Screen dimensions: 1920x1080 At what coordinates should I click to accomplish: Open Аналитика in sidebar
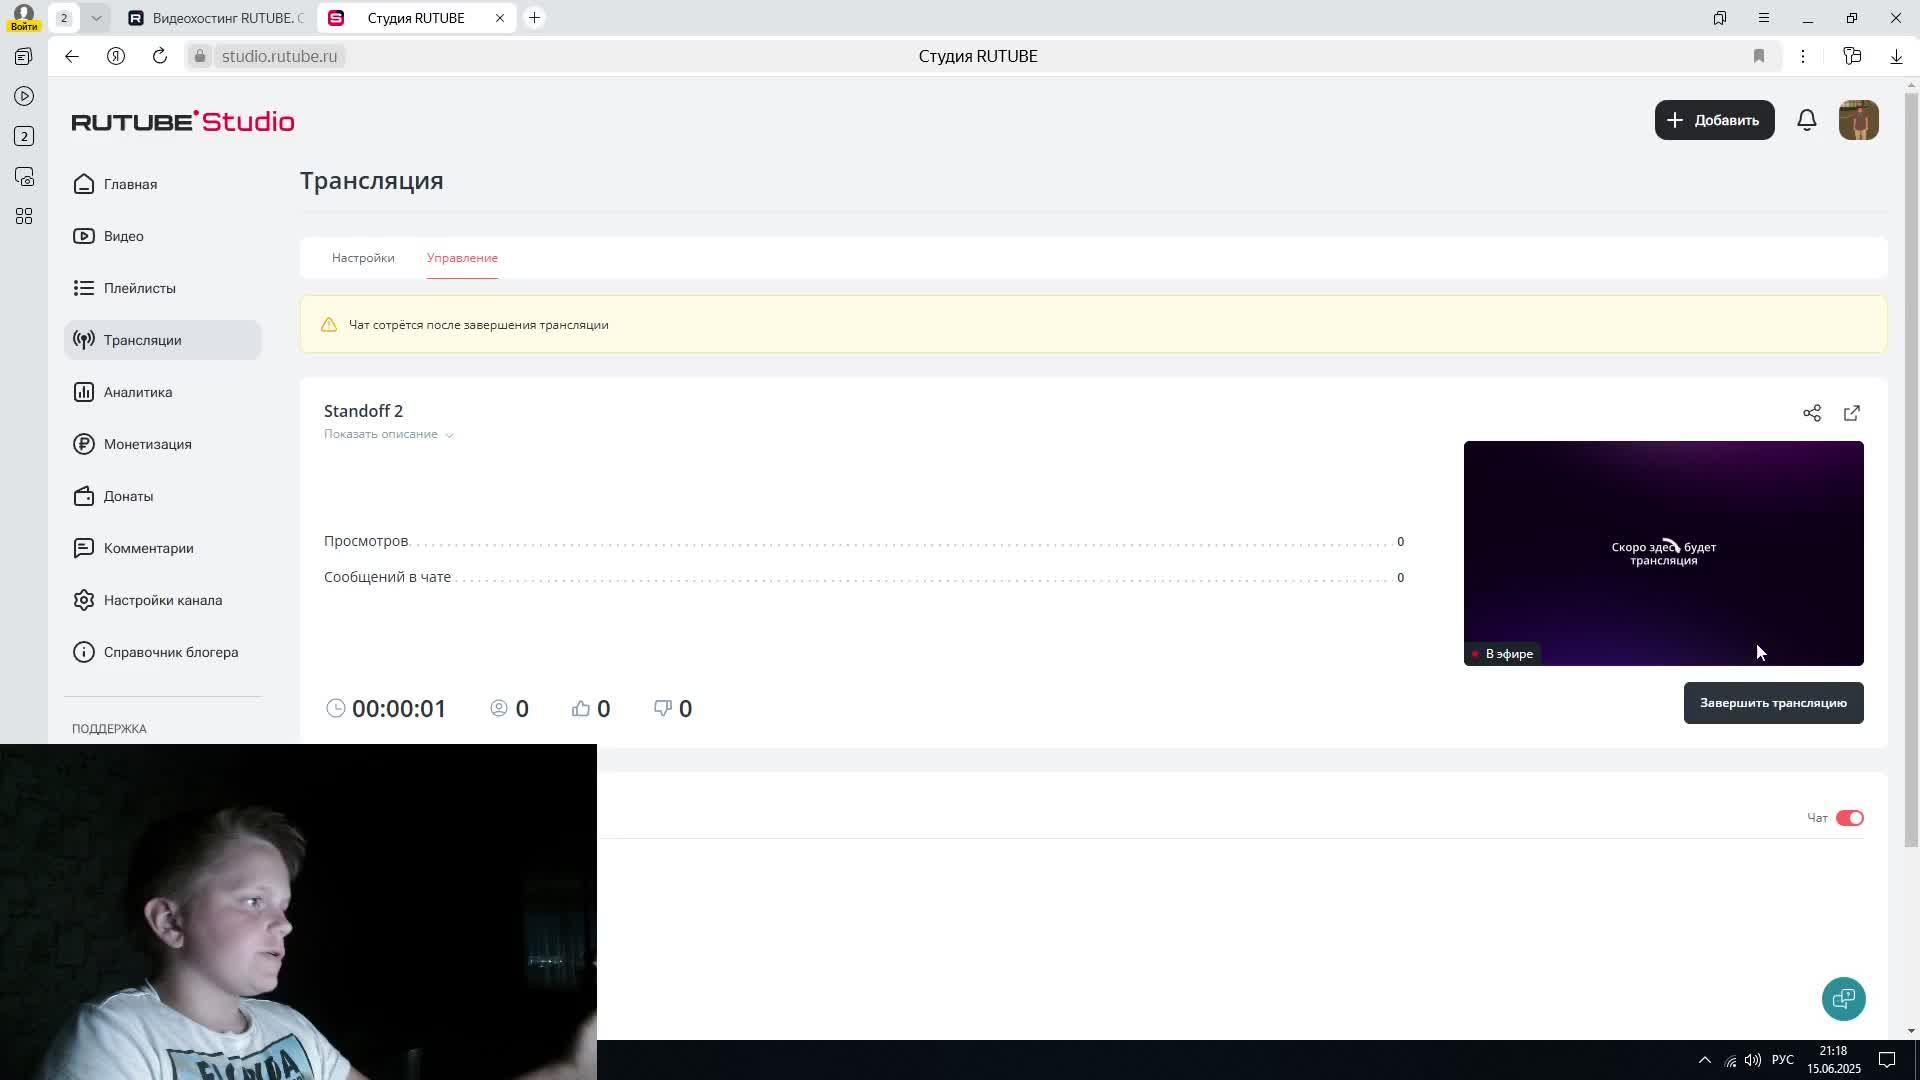pyautogui.click(x=138, y=392)
